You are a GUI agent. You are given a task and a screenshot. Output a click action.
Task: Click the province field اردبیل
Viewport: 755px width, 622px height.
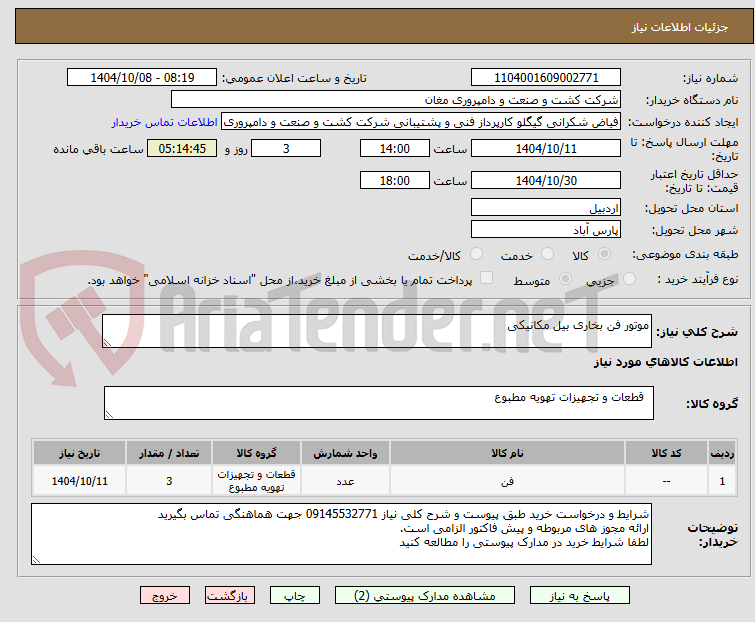point(546,207)
